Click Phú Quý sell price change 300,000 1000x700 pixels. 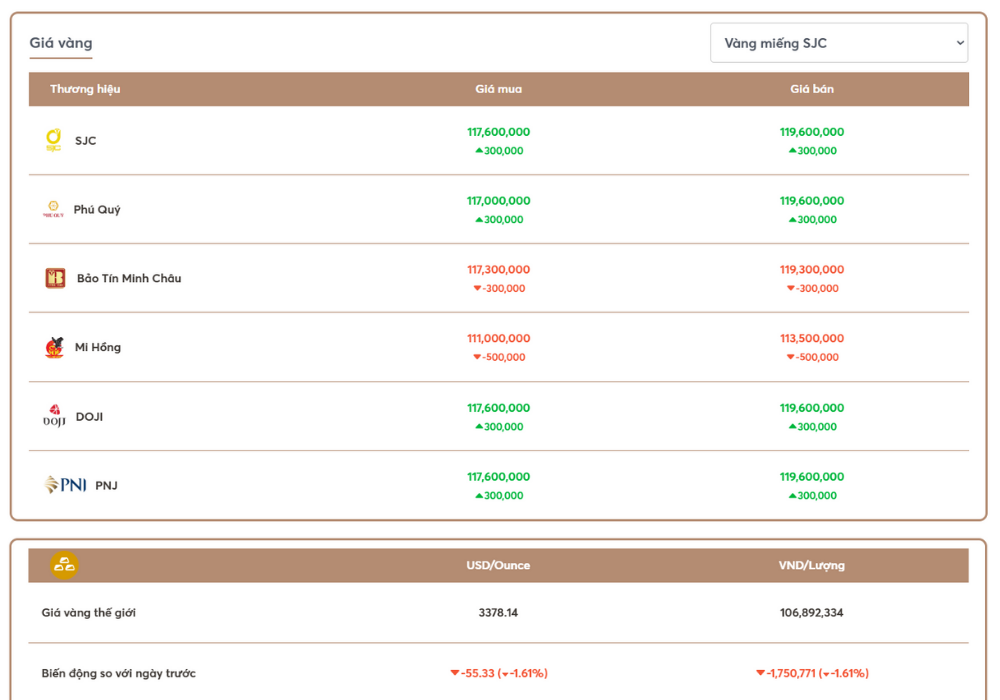pos(812,220)
